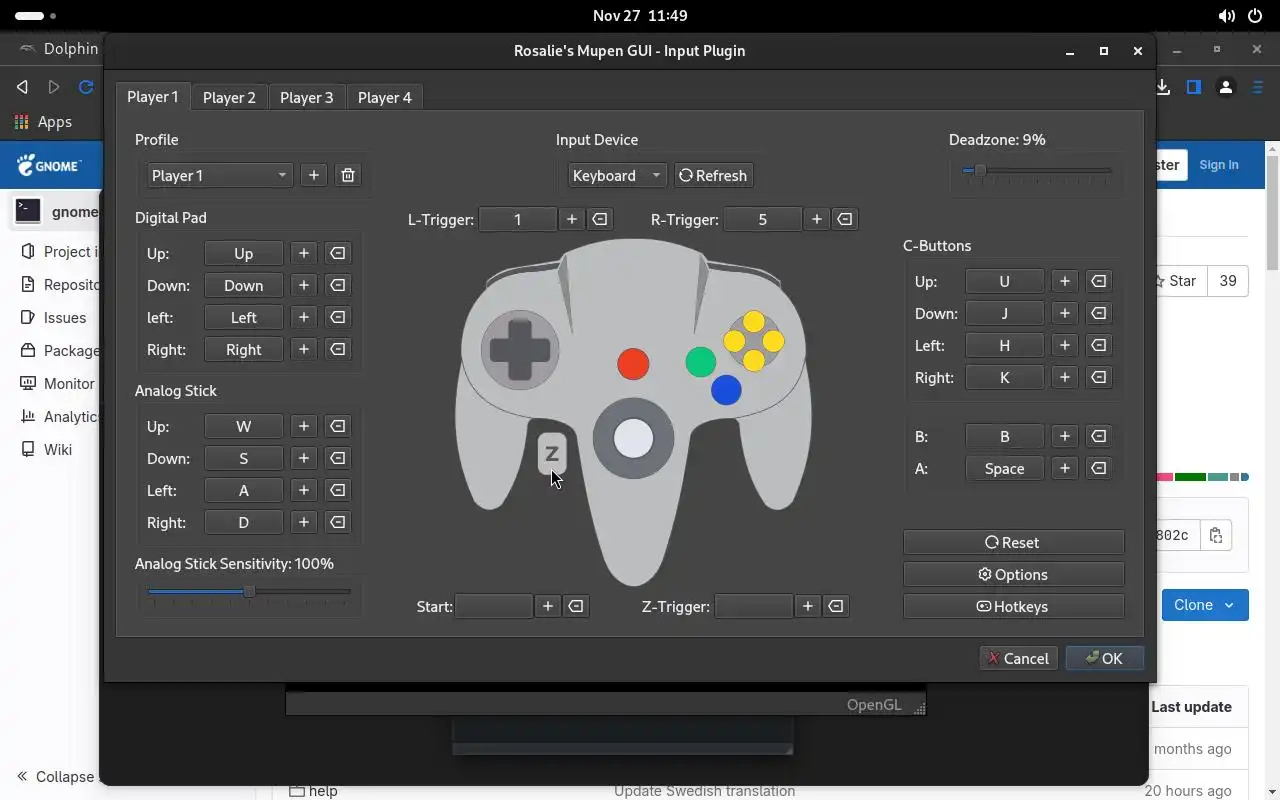Refresh the input device list

click(x=713, y=175)
